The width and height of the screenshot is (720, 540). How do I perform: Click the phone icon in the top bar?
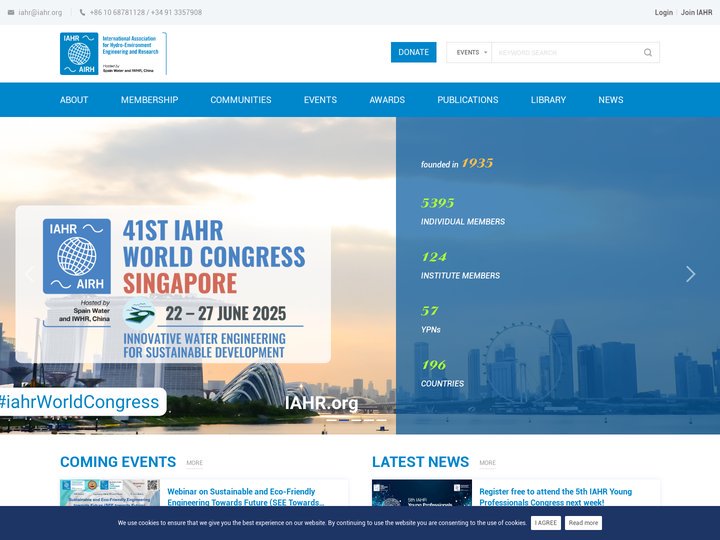click(83, 12)
